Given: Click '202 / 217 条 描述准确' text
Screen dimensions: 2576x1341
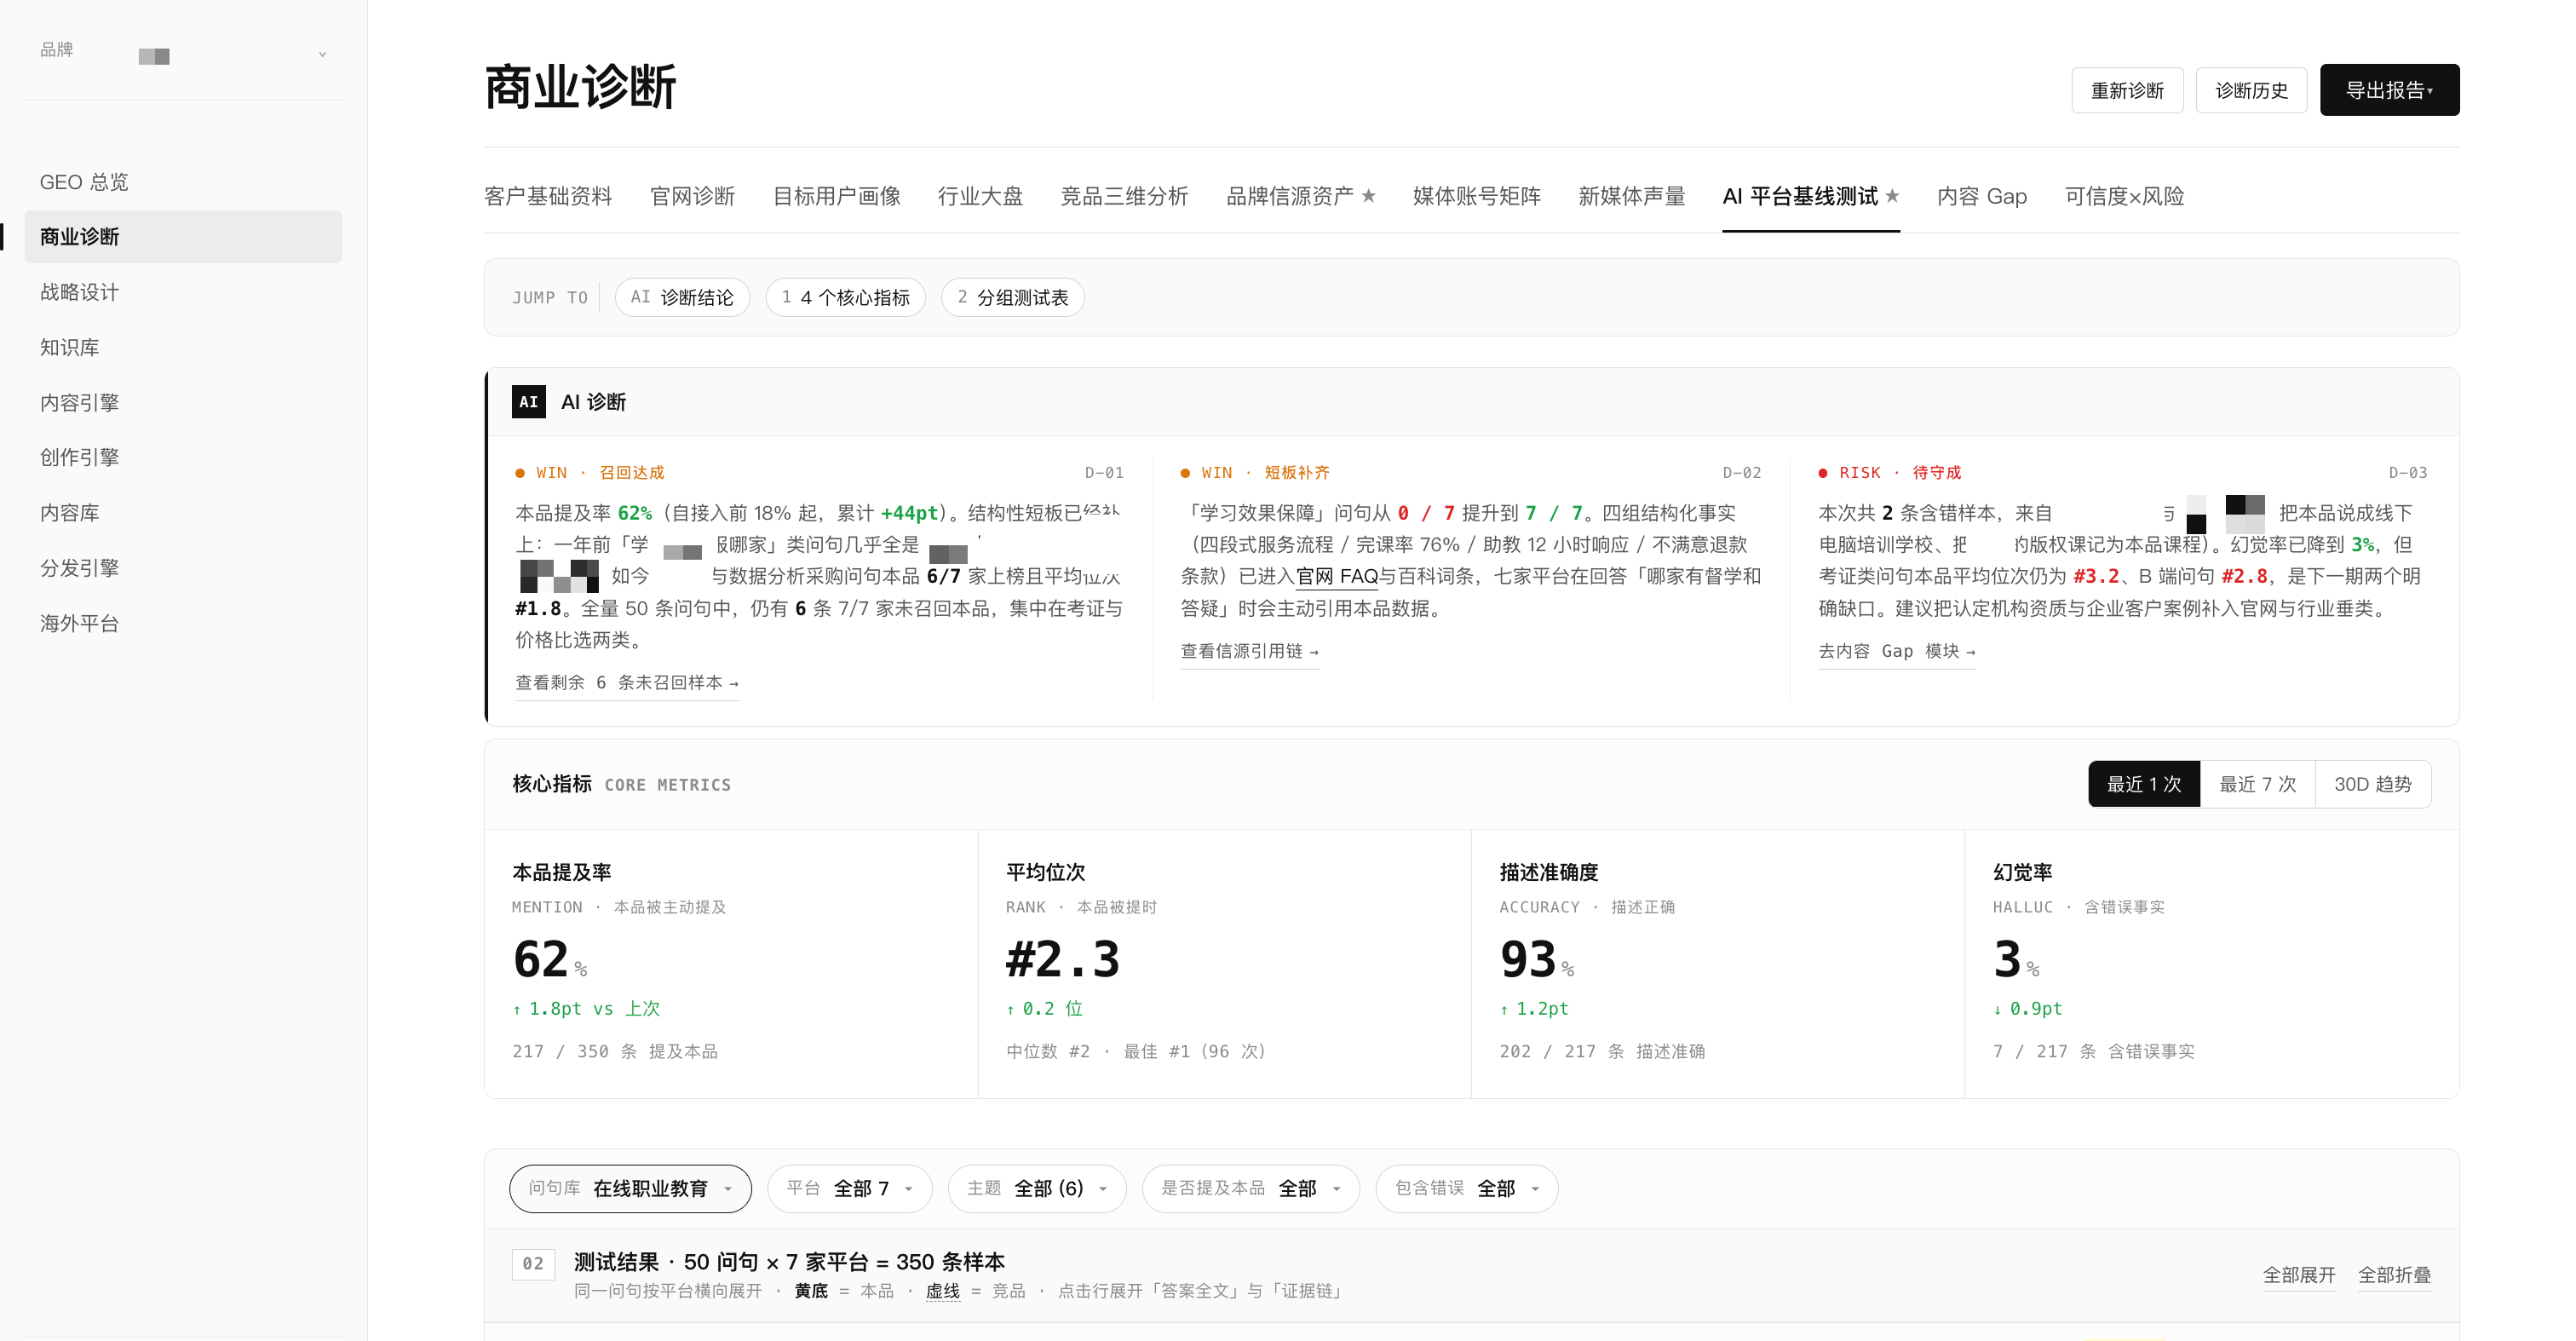Looking at the screenshot, I should click(x=1602, y=1051).
